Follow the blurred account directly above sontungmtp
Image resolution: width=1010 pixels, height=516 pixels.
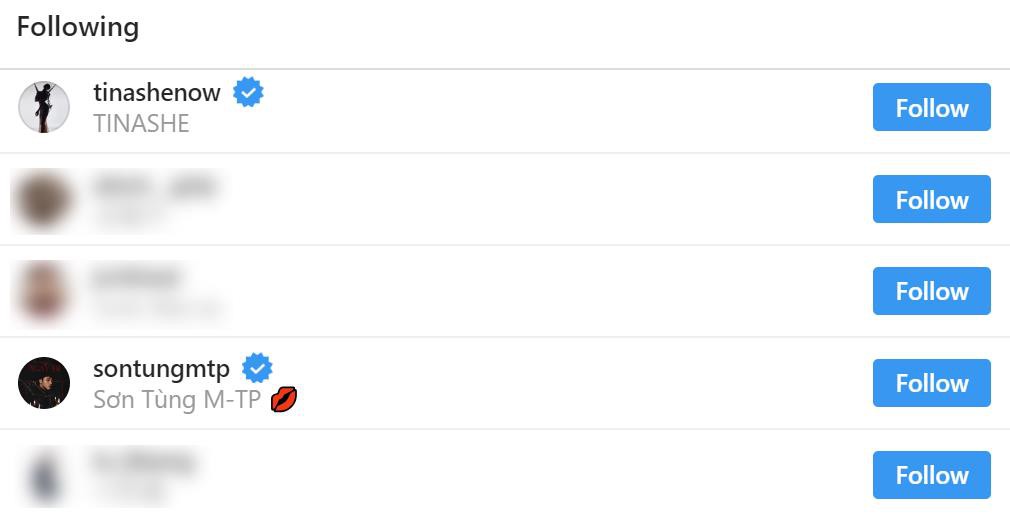931,291
